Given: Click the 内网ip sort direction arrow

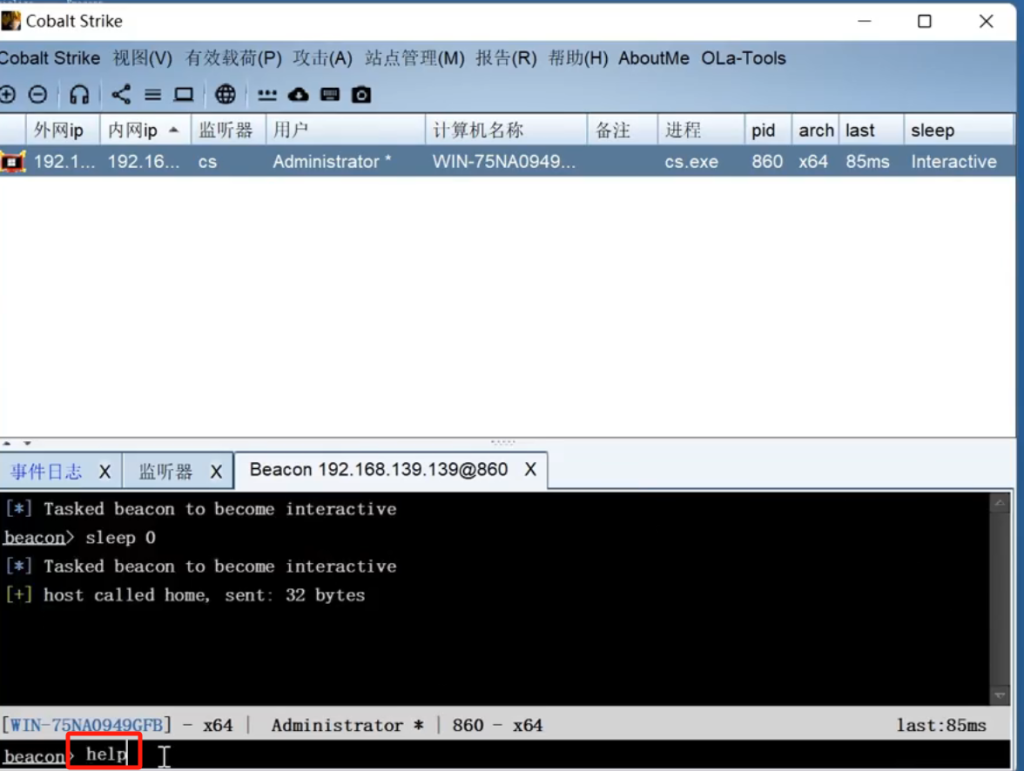Looking at the screenshot, I should point(174,130).
